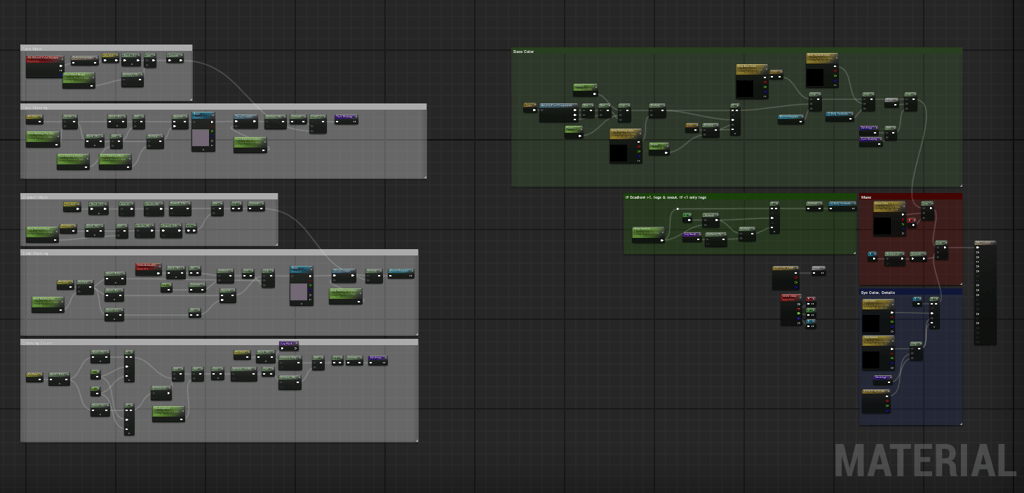Click the reroute dot in the "If Gradient" comment box
1024x493 pixels.
[x=678, y=209]
